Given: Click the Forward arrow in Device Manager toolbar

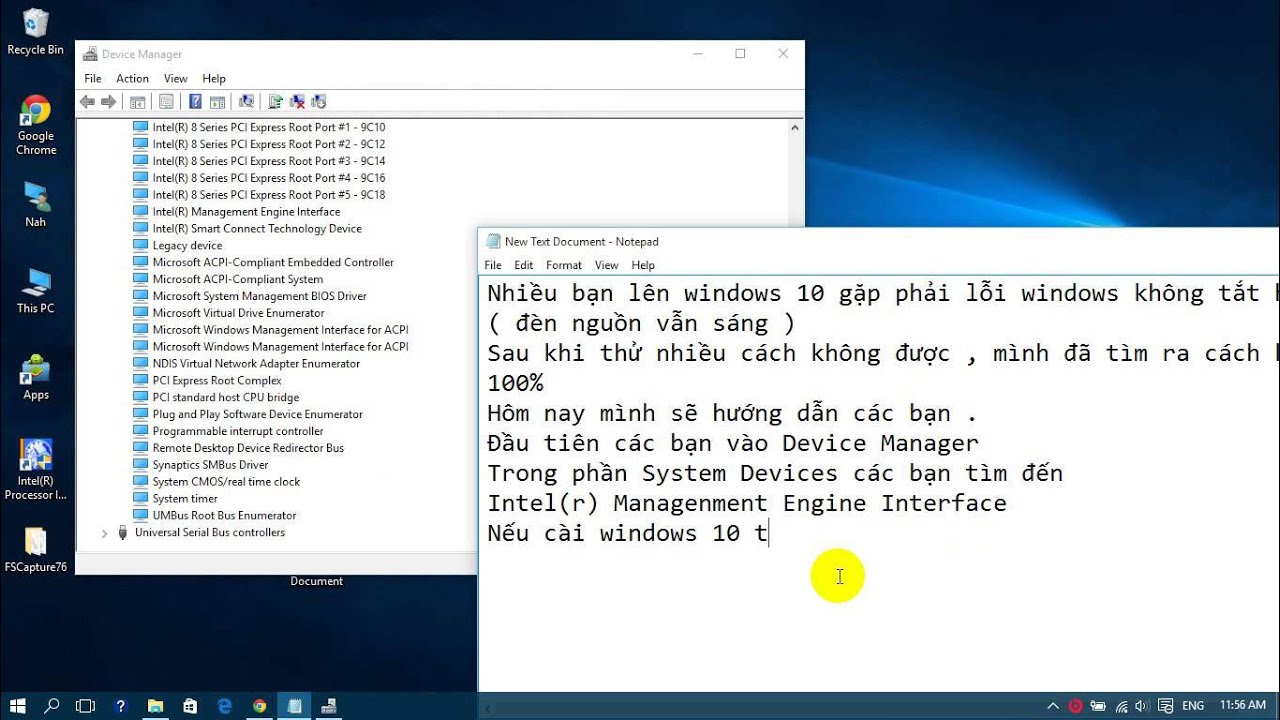Looking at the screenshot, I should (x=108, y=101).
